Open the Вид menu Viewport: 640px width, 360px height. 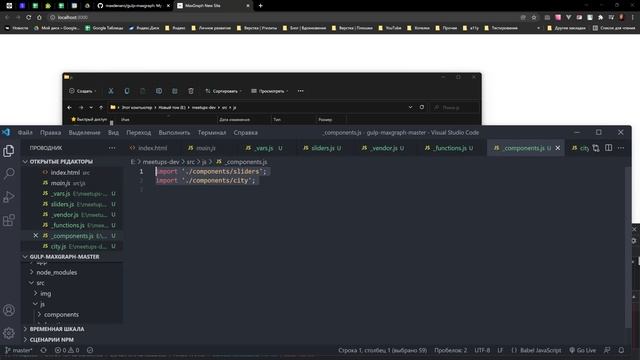point(113,133)
